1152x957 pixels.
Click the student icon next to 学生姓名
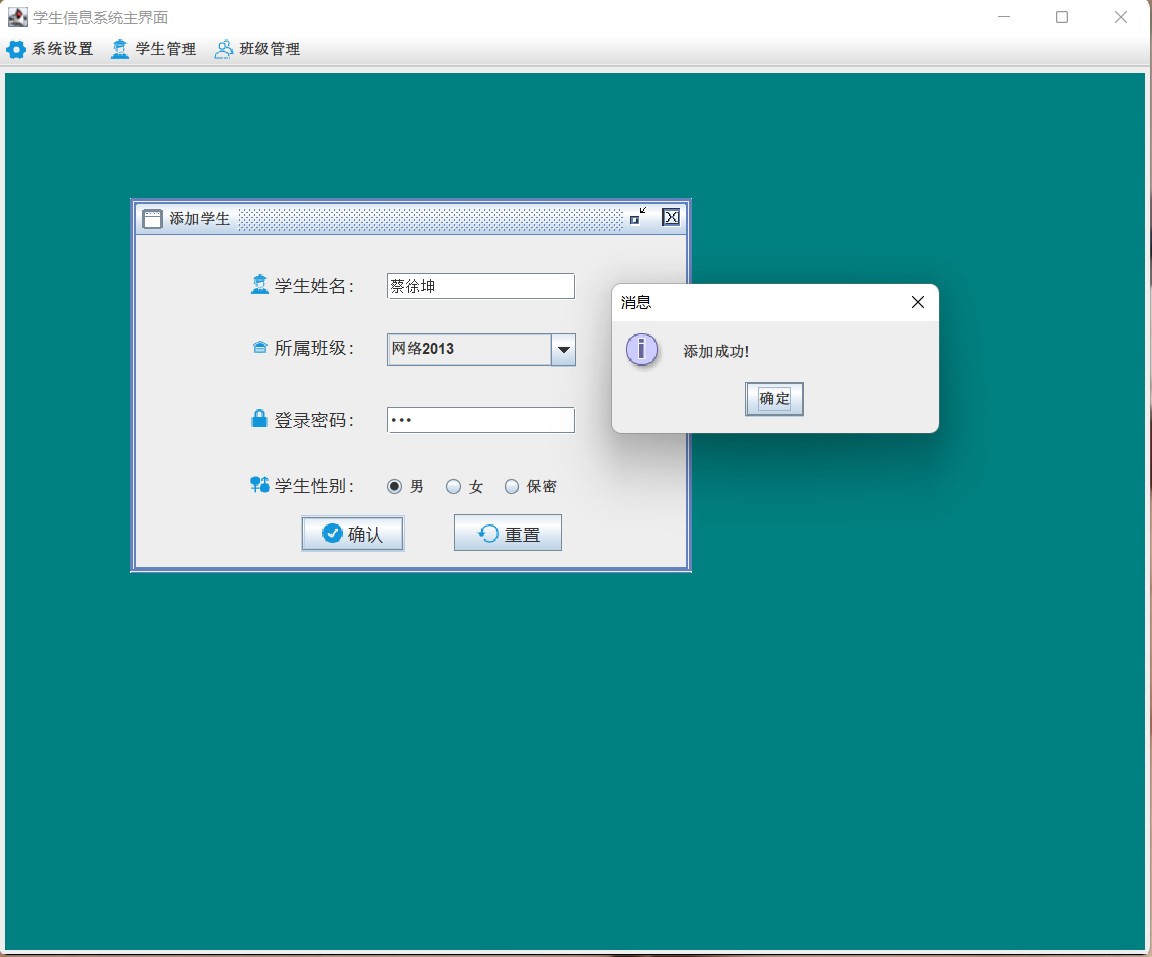tap(259, 284)
